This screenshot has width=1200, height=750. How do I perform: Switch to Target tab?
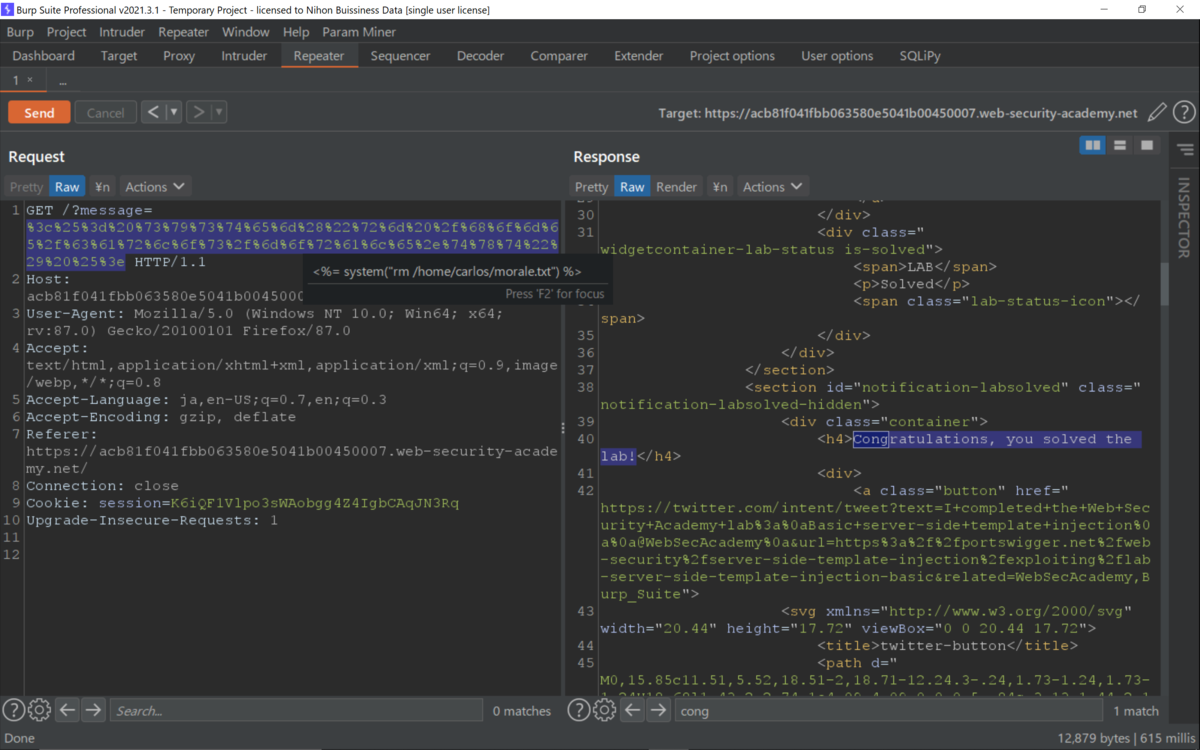(119, 56)
